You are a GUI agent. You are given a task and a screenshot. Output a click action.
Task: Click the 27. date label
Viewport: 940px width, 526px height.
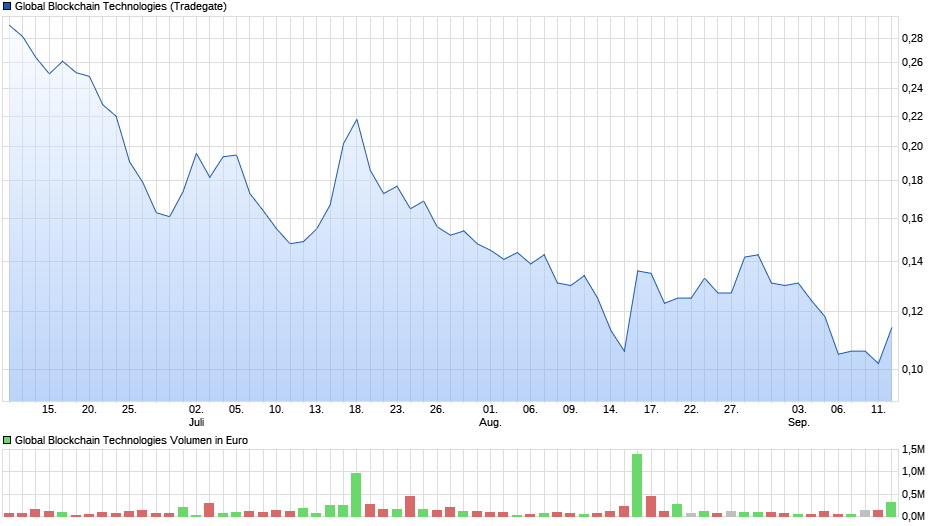tap(731, 410)
